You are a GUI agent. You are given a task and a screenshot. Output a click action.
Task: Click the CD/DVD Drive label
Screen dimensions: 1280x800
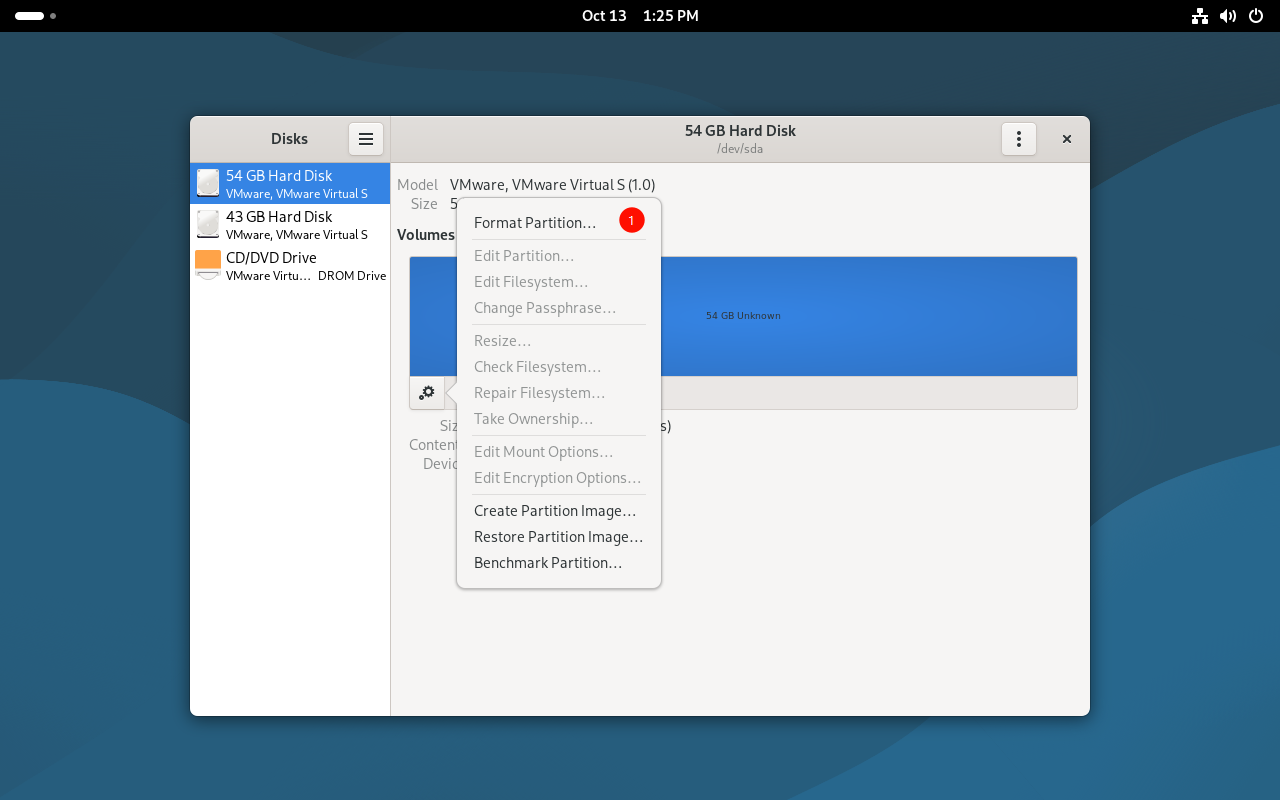[271, 258]
